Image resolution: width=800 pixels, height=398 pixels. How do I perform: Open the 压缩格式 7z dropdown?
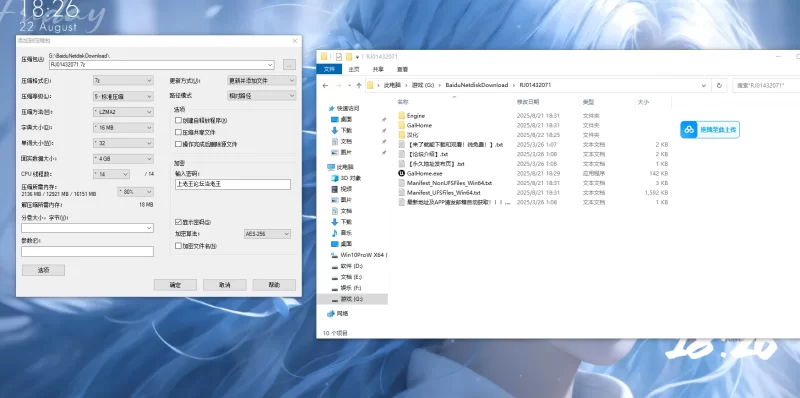(x=123, y=80)
